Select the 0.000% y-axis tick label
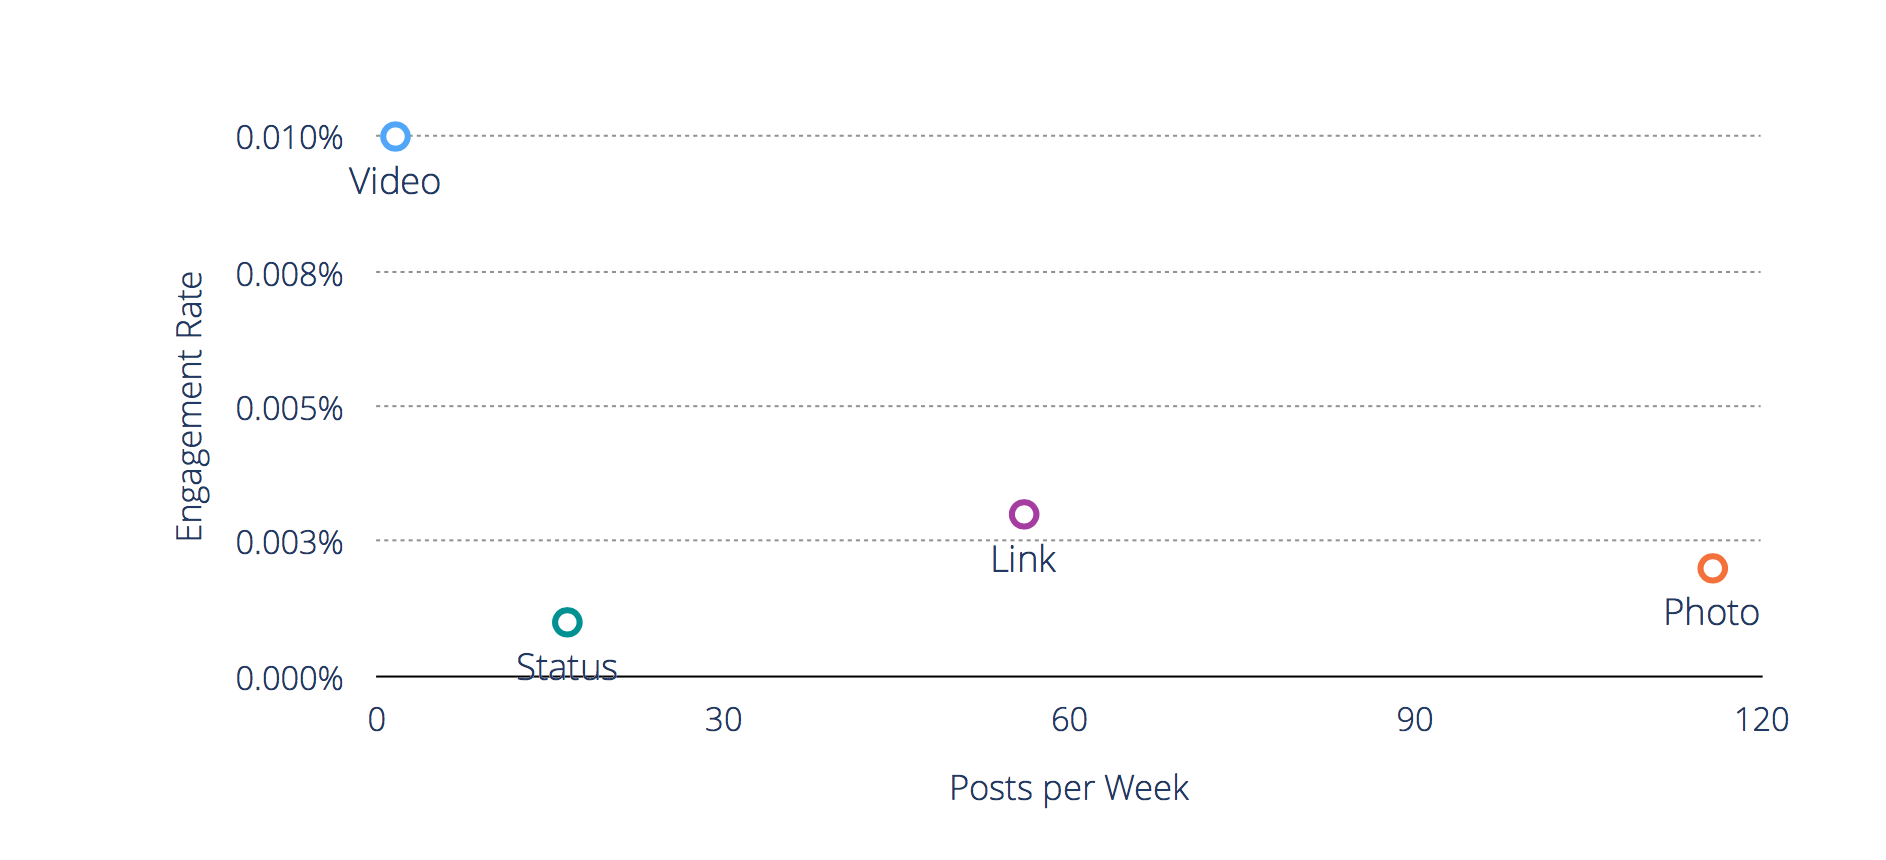 [x=289, y=679]
